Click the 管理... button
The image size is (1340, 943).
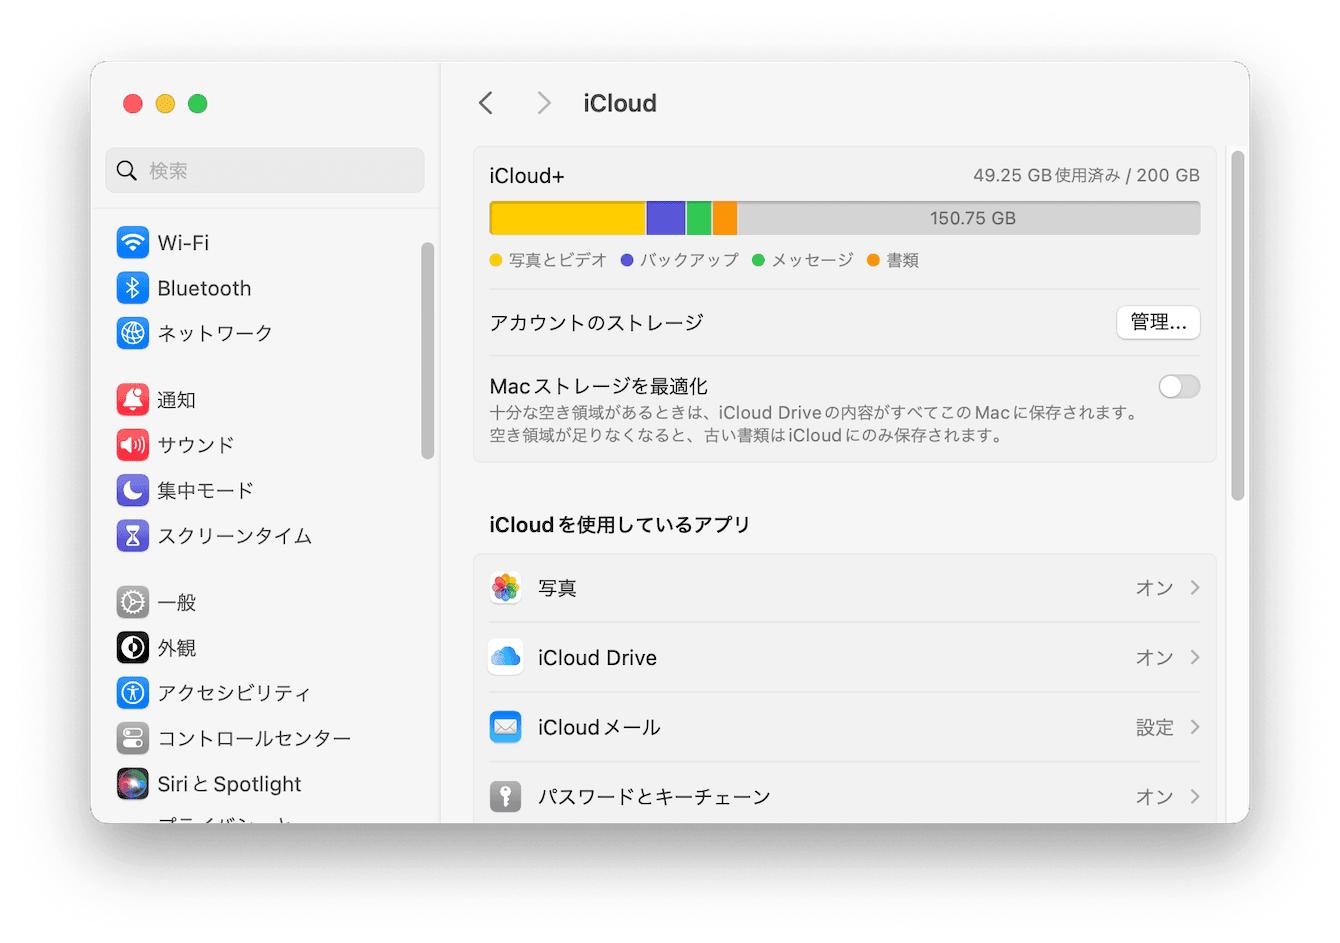click(x=1158, y=322)
